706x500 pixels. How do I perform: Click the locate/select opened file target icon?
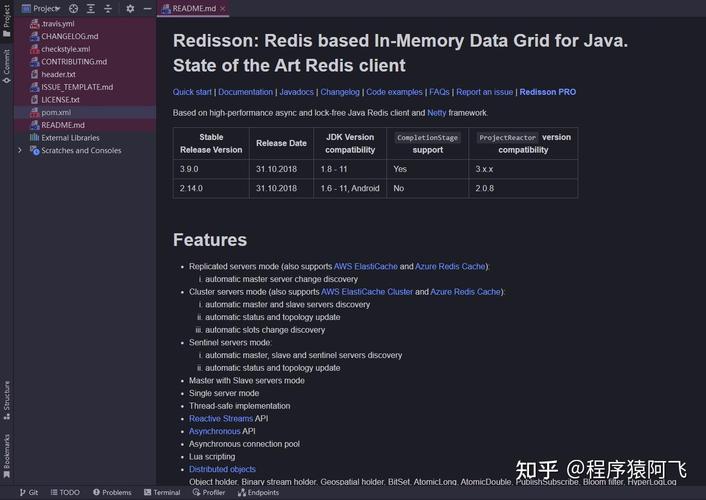[x=73, y=8]
